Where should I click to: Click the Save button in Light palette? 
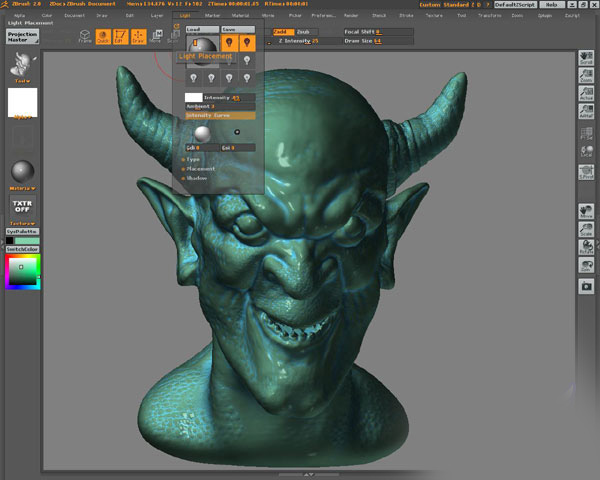coord(238,29)
